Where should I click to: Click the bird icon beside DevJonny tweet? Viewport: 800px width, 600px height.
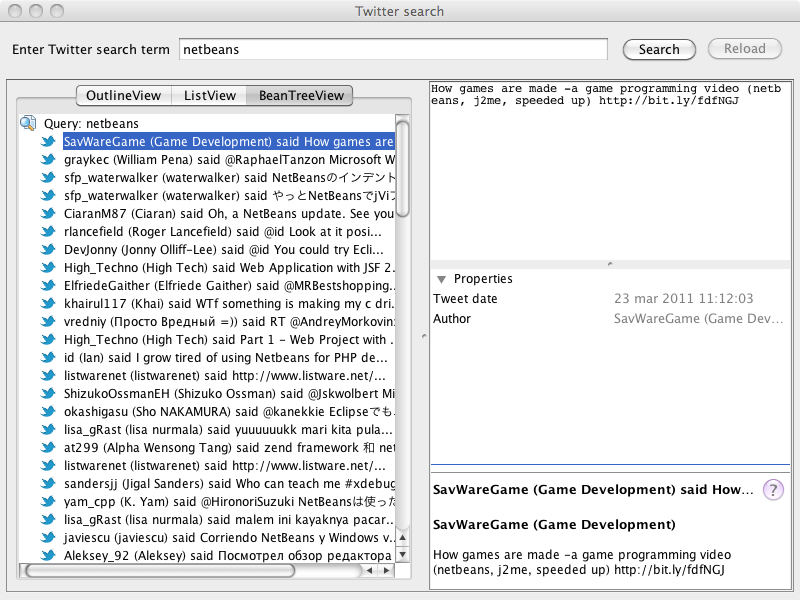(x=48, y=249)
